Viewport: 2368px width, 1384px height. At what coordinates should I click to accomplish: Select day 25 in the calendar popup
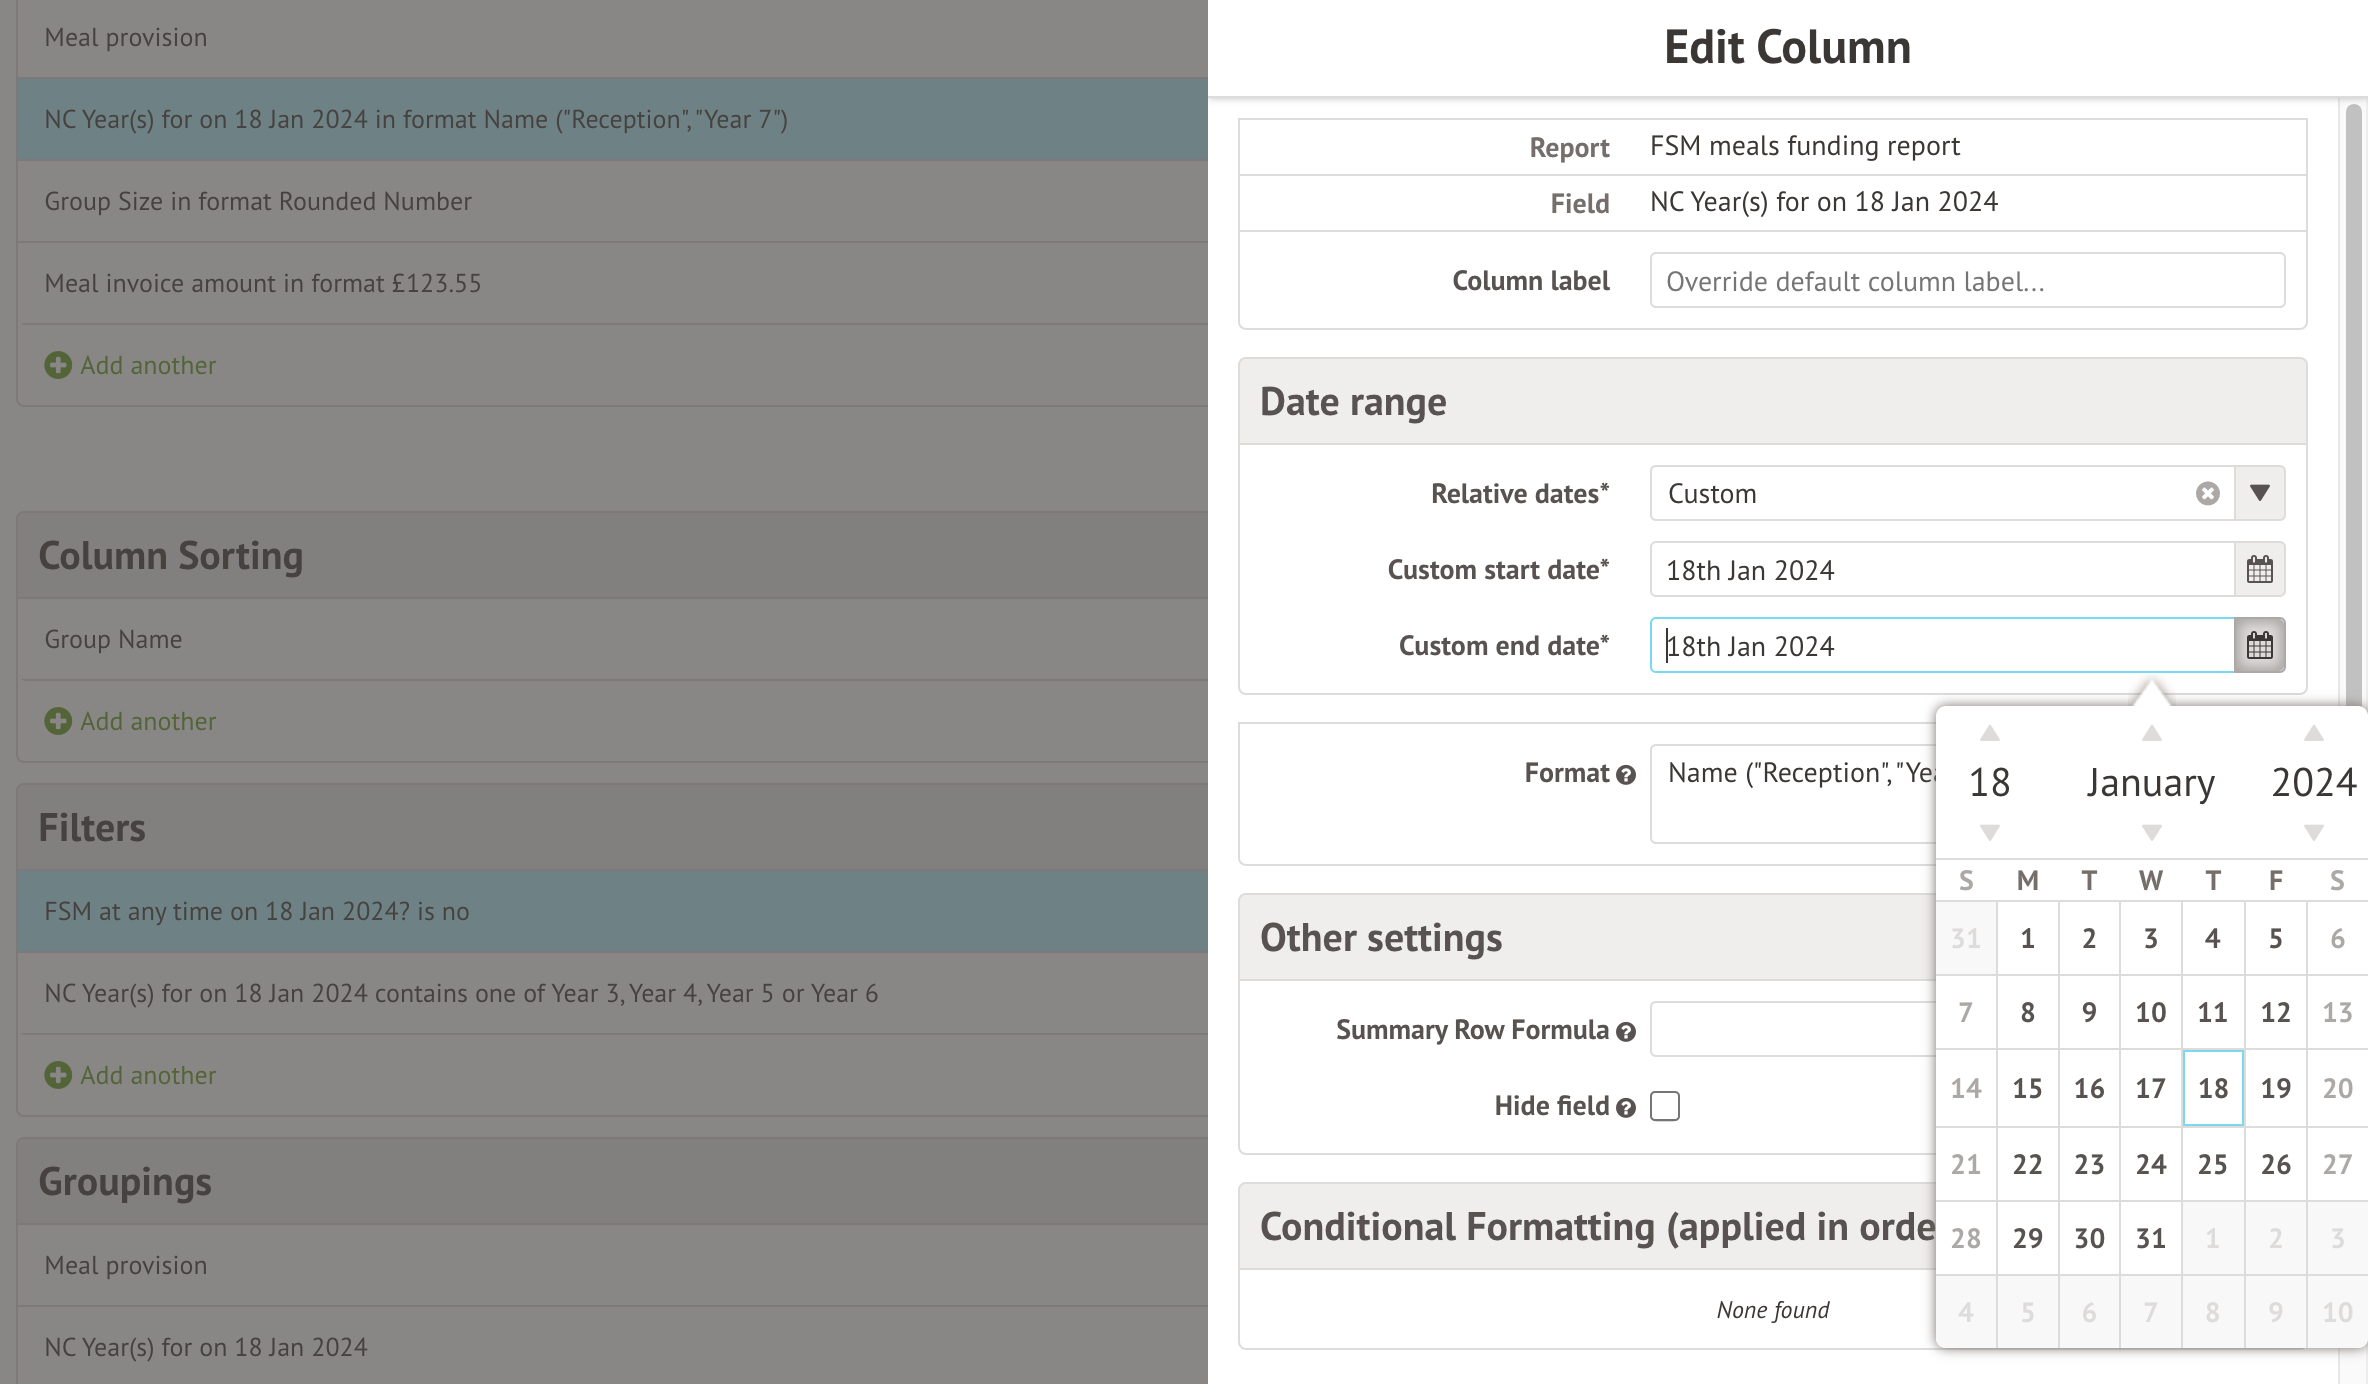2212,1163
